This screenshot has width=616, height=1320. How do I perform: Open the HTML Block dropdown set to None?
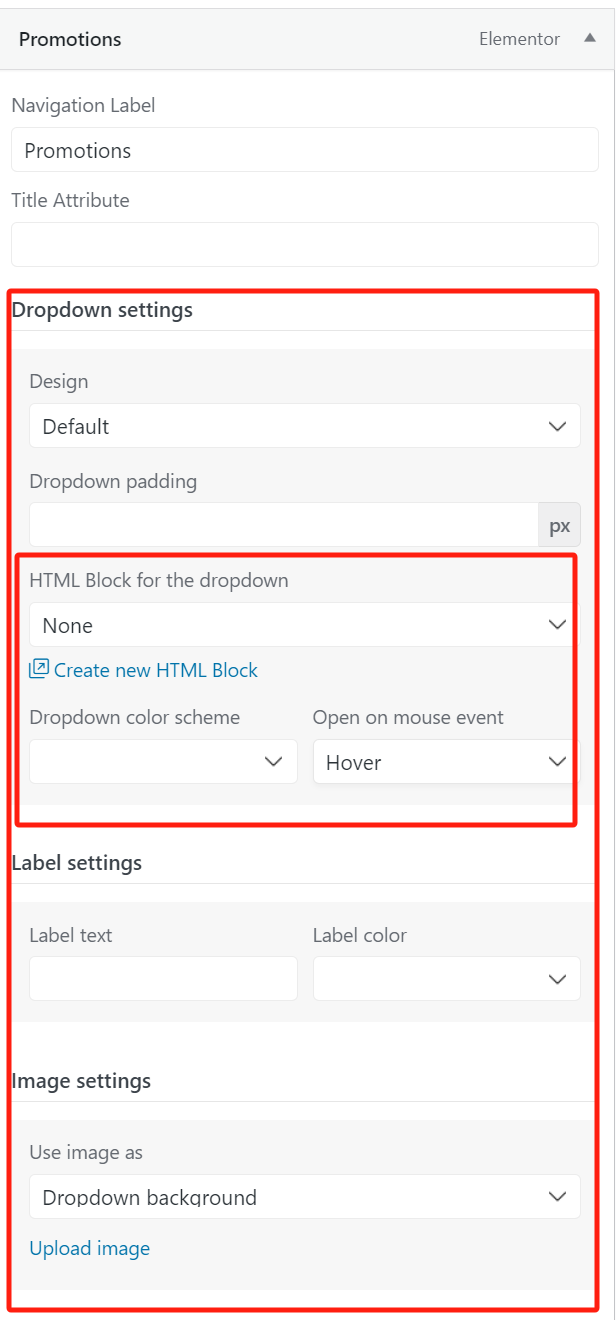point(300,624)
